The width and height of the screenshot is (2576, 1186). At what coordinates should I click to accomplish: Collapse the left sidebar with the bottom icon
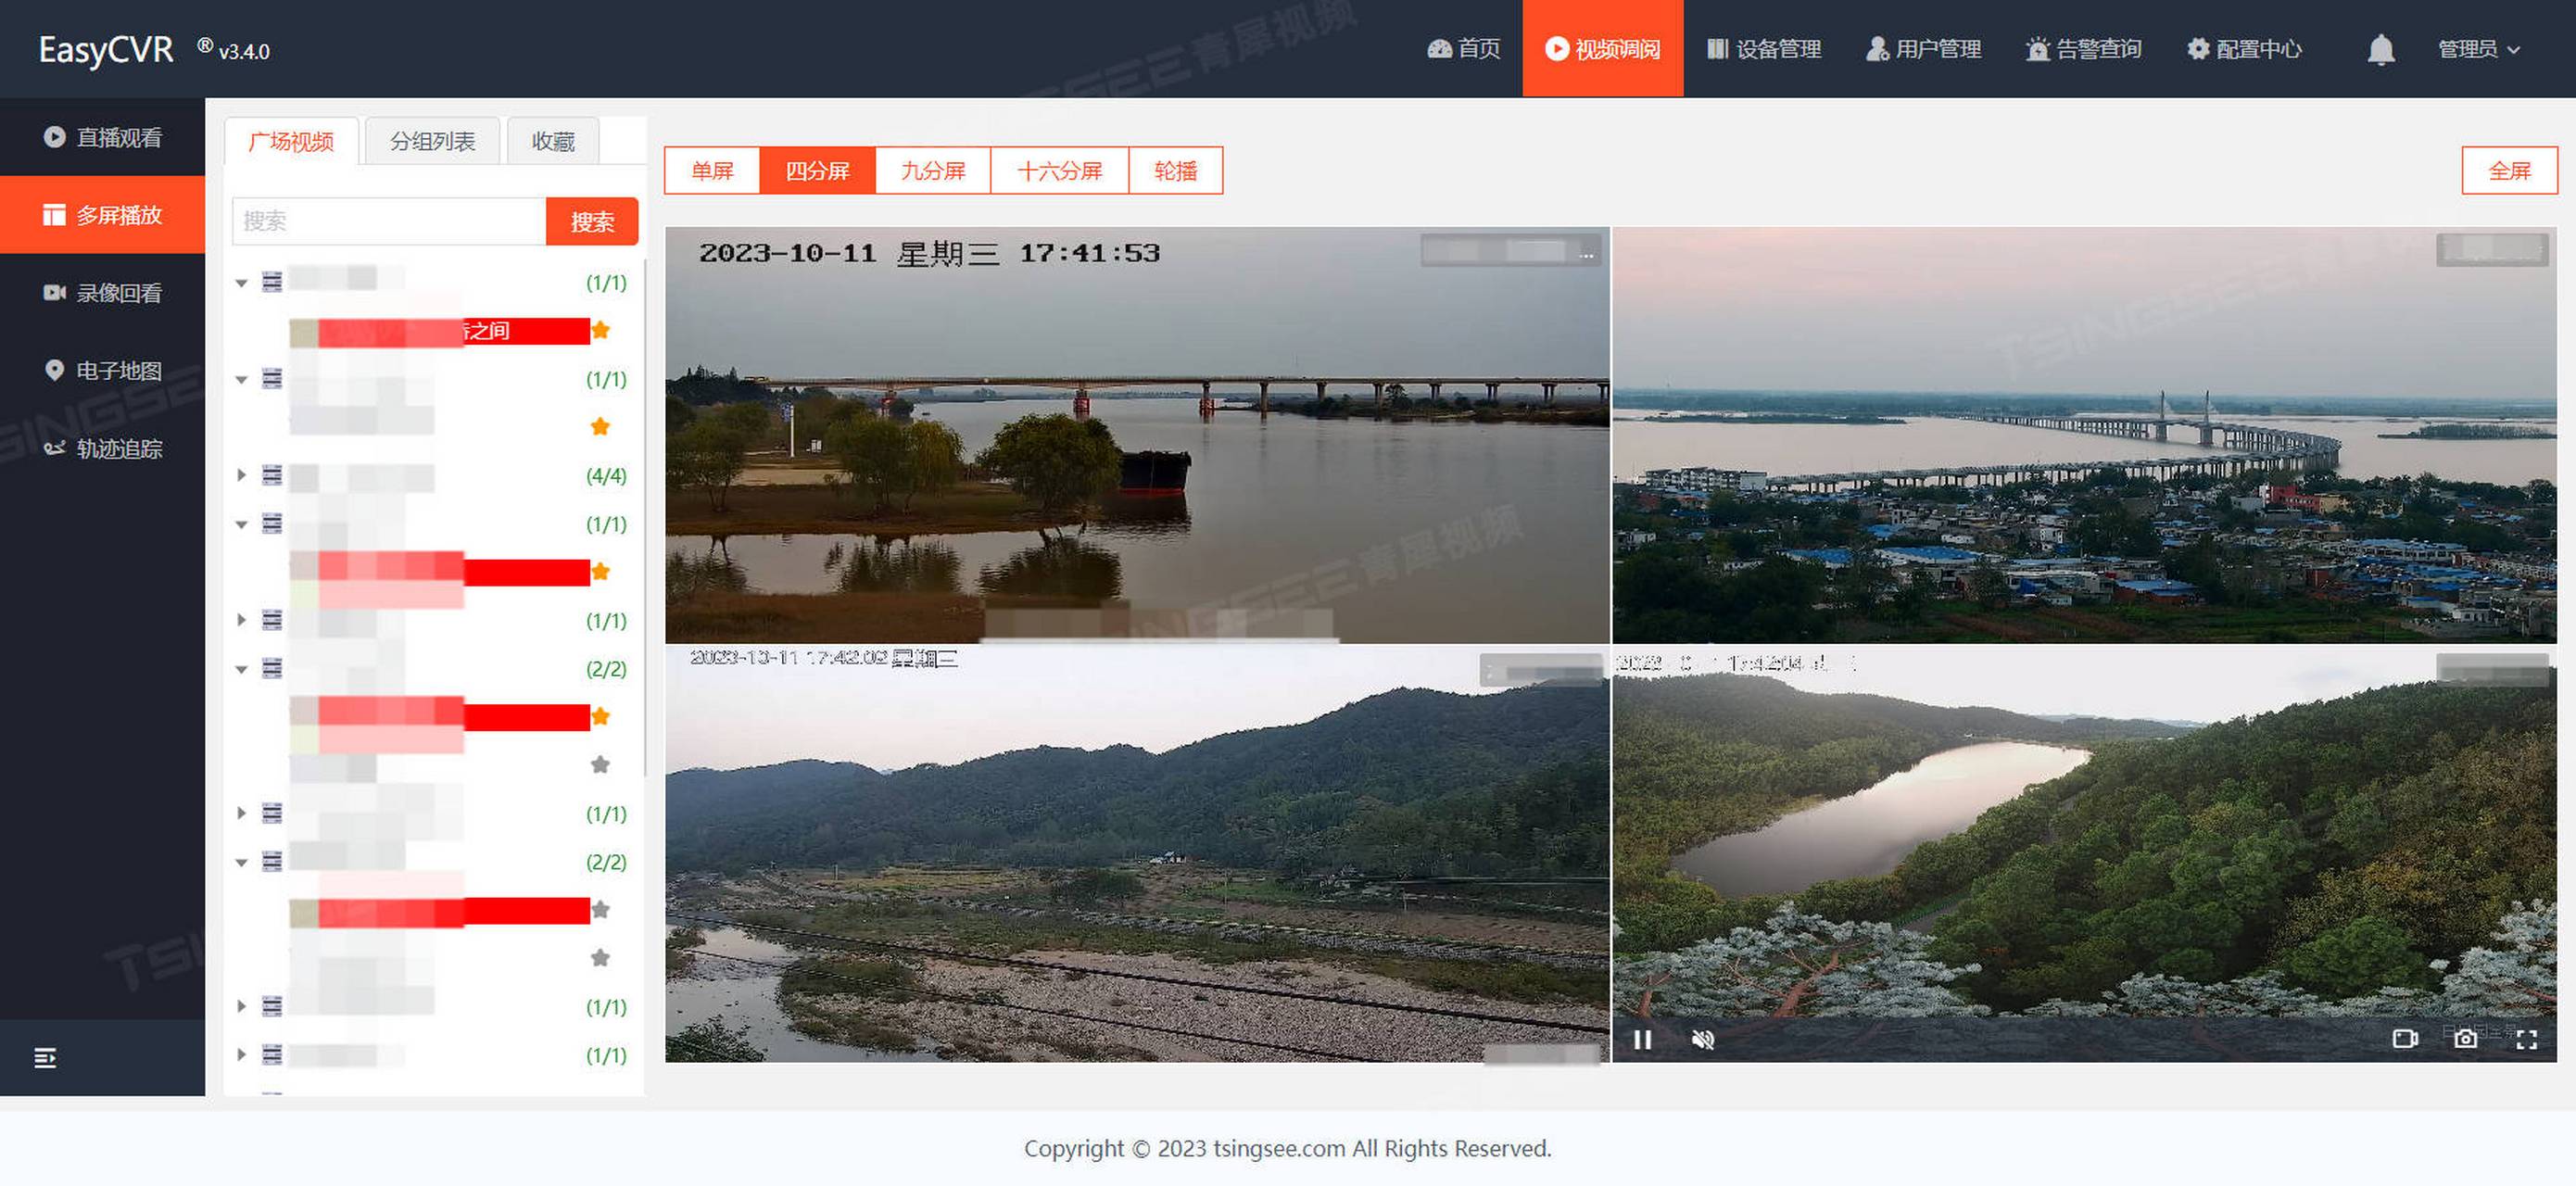point(44,1057)
